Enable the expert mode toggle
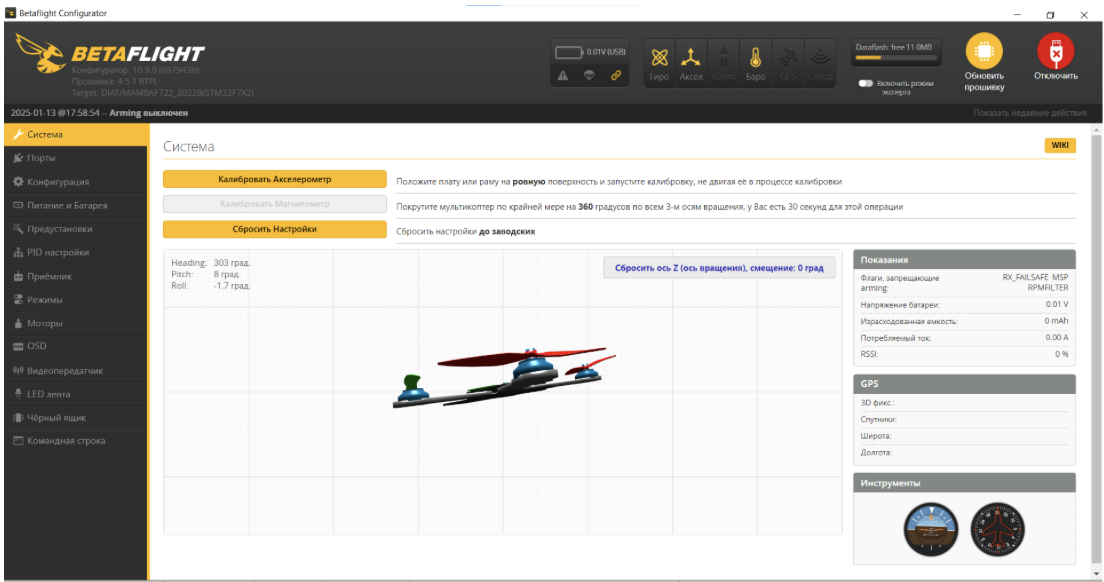The height and width of the screenshot is (582, 1104). pyautogui.click(x=866, y=84)
